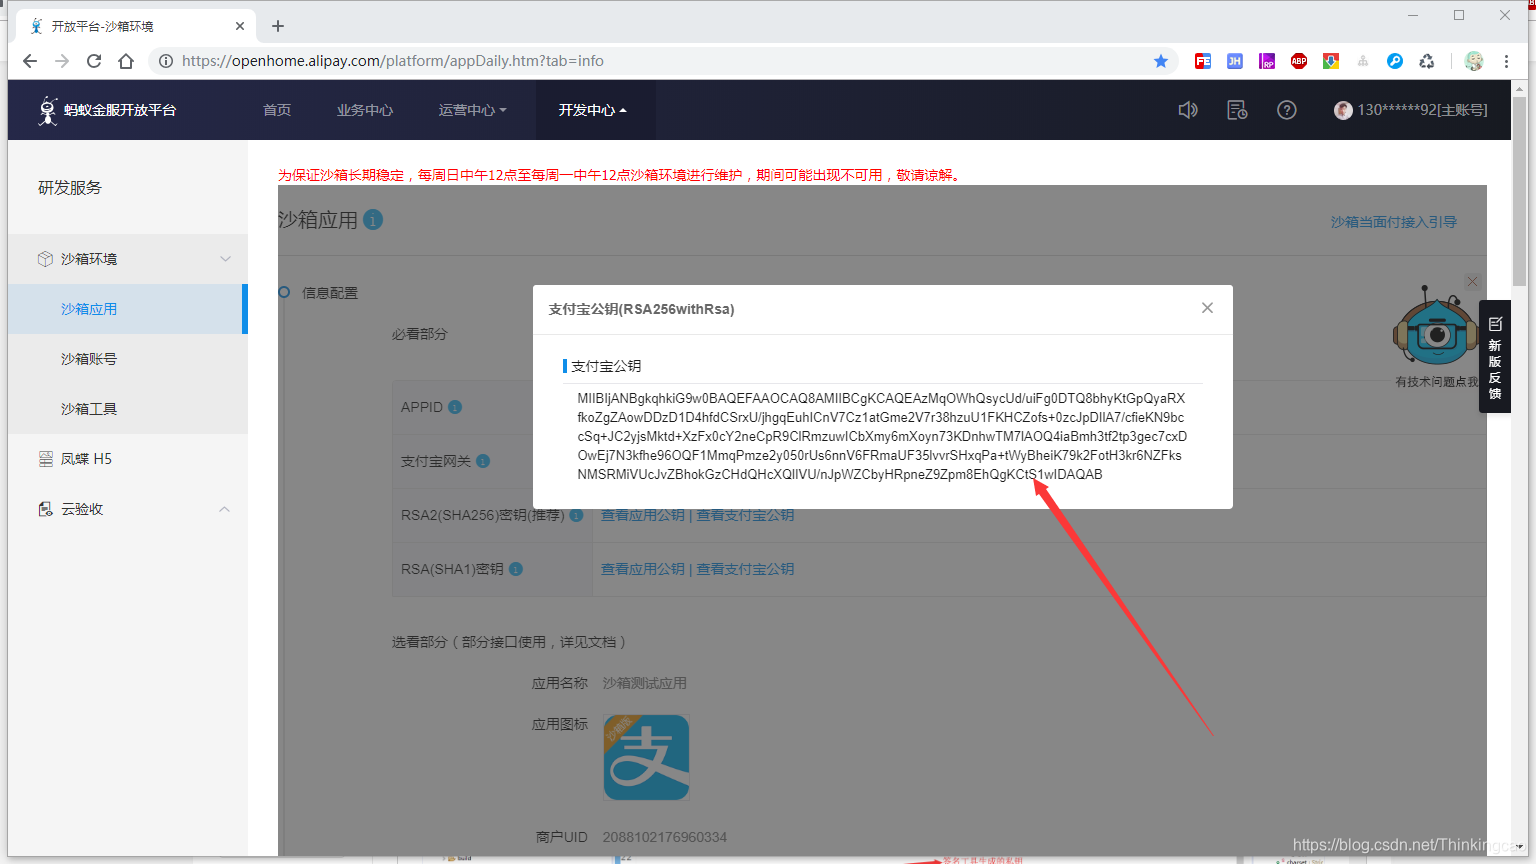
Task: Open the 开发中心 dropdown menu
Action: point(593,110)
